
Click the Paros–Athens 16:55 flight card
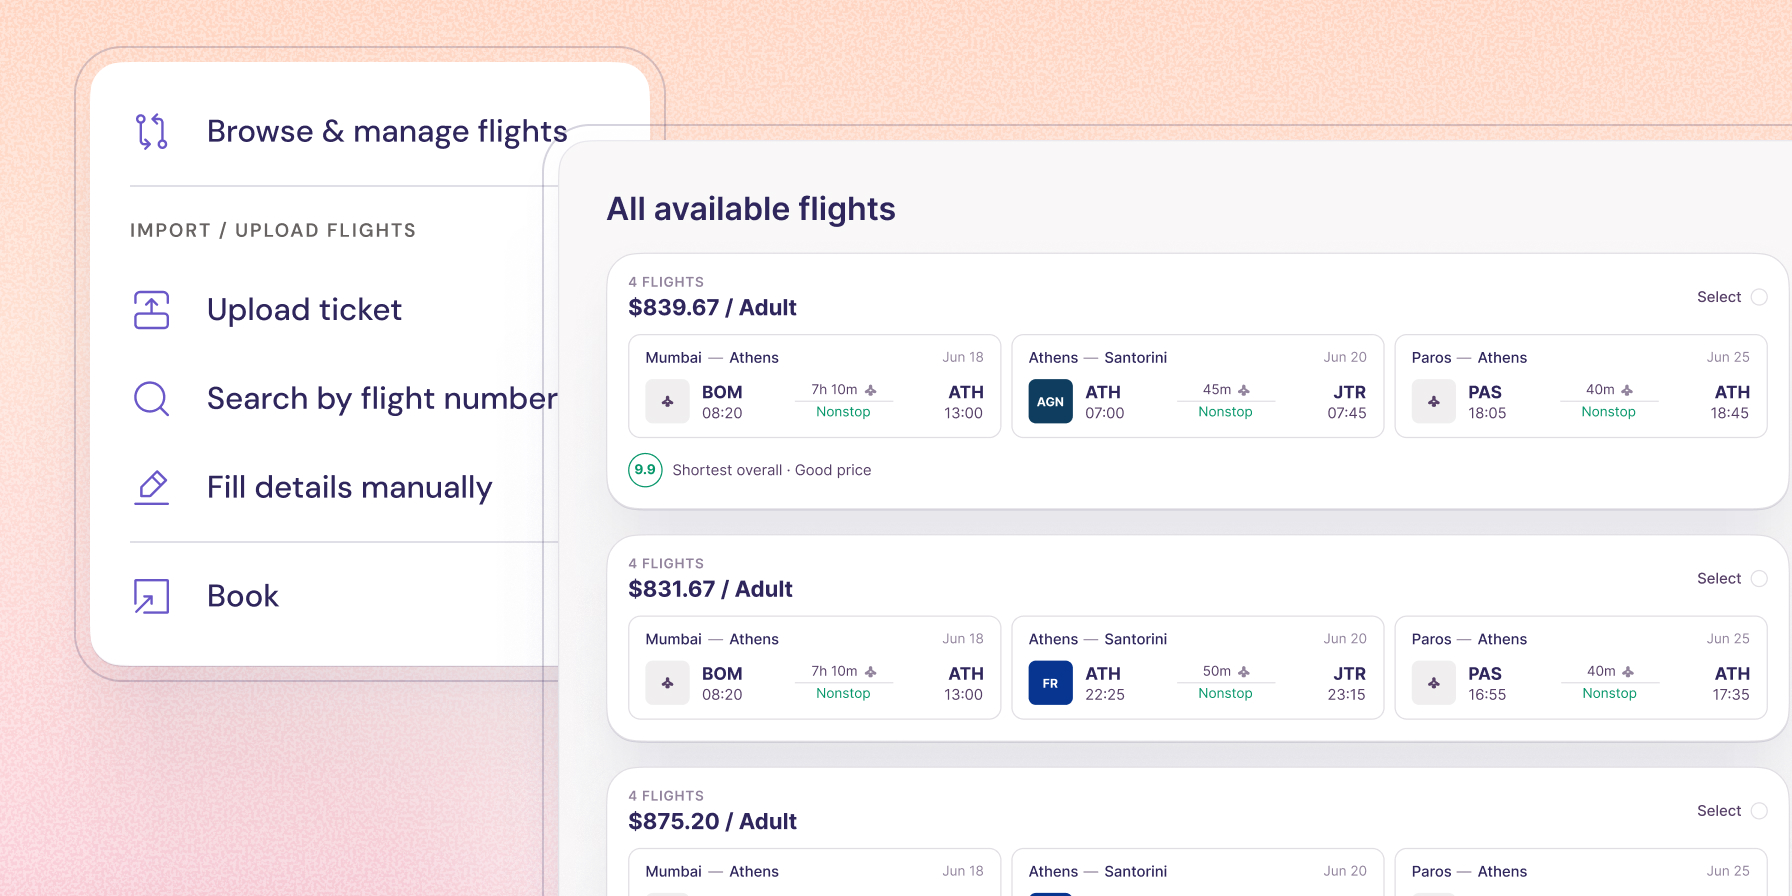tap(1581, 668)
